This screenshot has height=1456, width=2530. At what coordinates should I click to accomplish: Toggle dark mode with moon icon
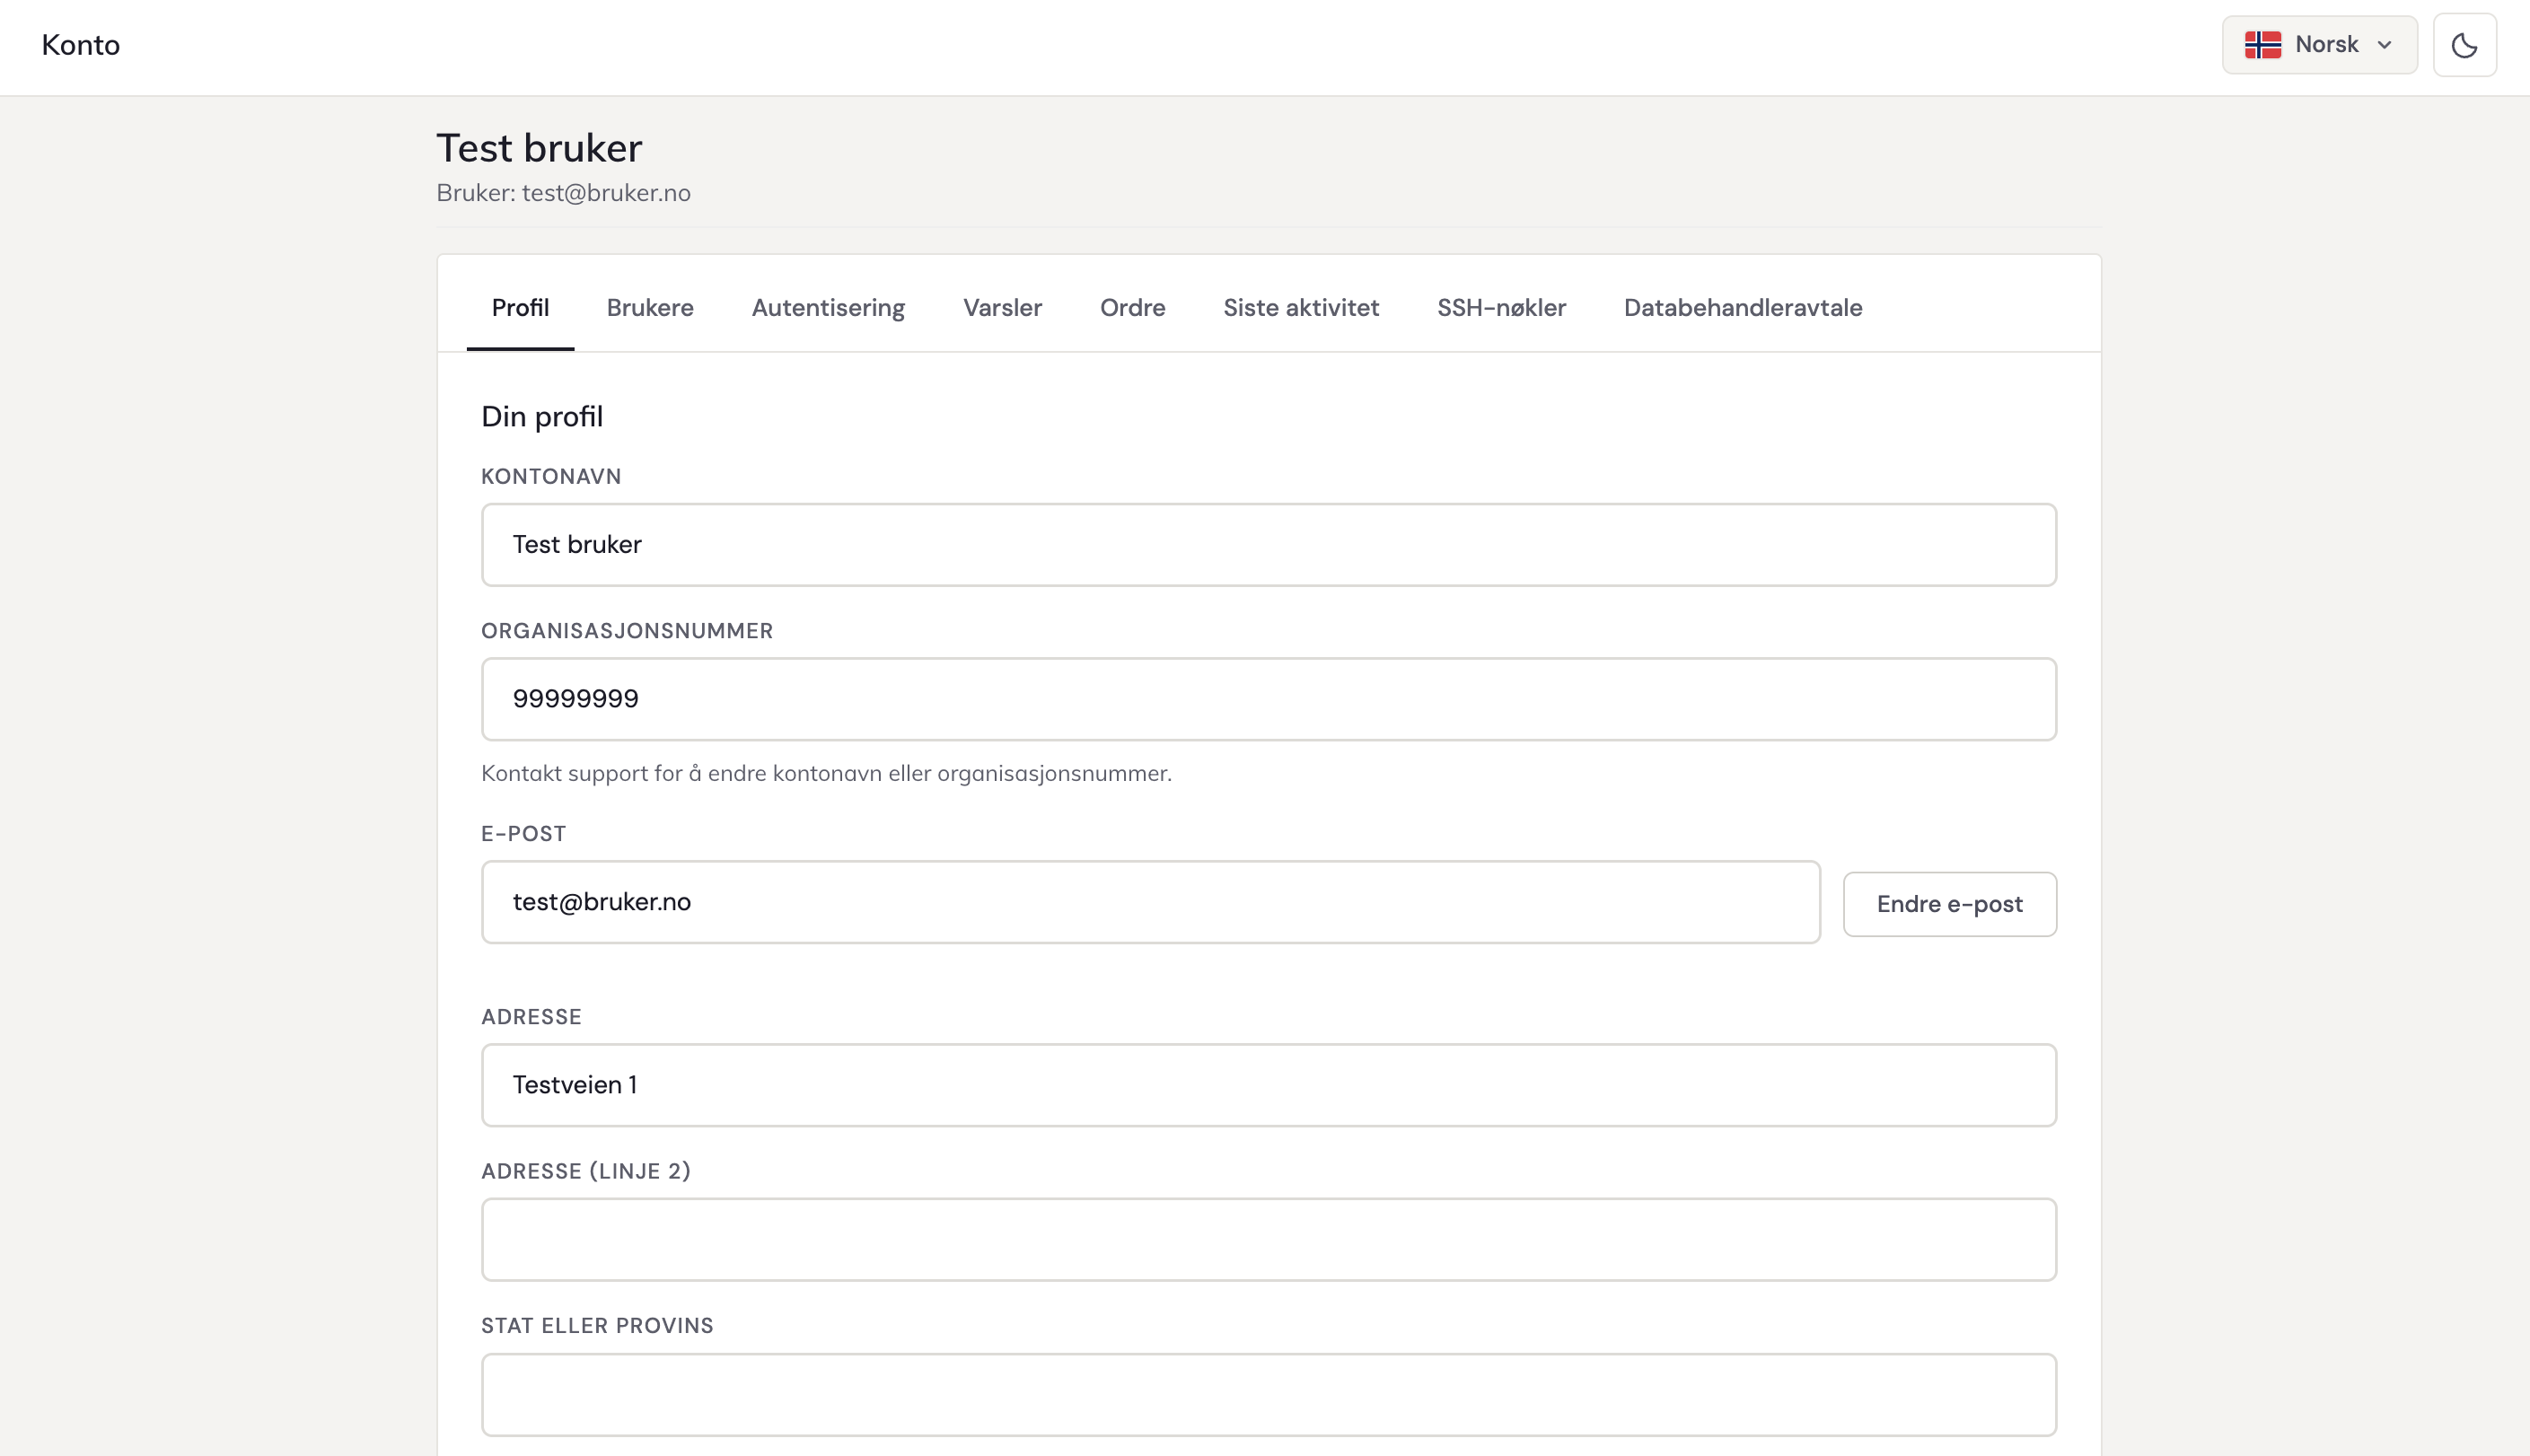(2464, 45)
